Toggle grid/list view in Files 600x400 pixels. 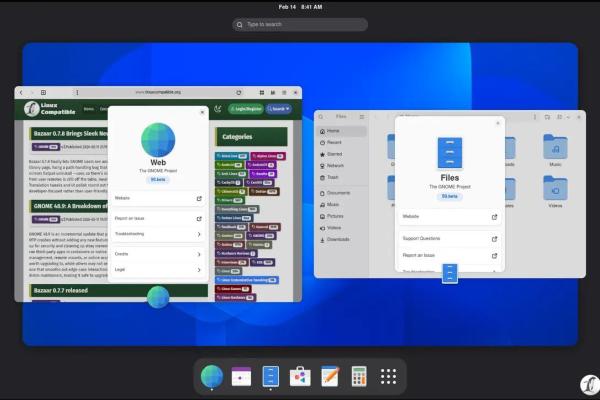[x=559, y=117]
